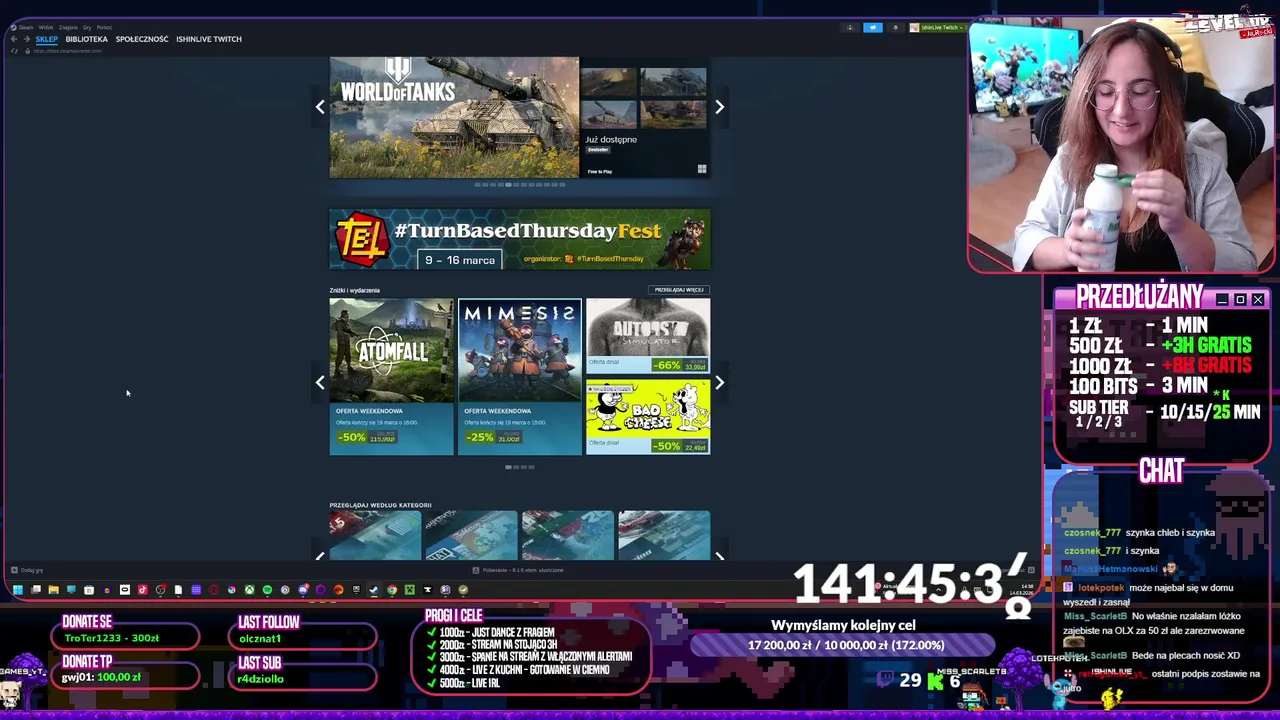This screenshot has height=720, width=1280.
Task: Open the Pomoc menu
Action: pyautogui.click(x=104, y=28)
